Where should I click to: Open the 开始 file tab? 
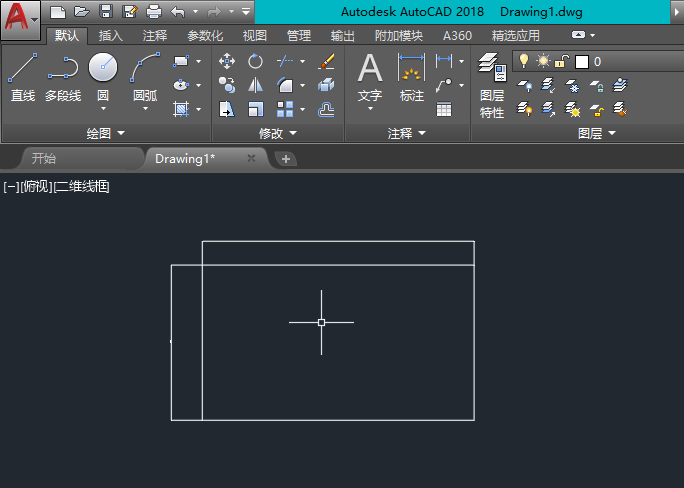click(x=44, y=158)
